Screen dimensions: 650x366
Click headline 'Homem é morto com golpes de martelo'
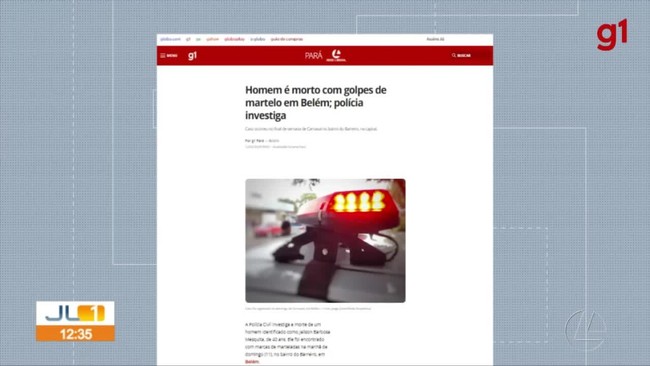[x=315, y=102]
